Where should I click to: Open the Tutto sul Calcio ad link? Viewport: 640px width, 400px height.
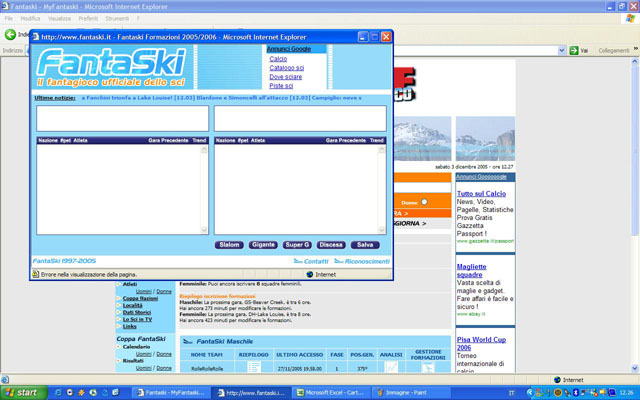click(x=481, y=193)
